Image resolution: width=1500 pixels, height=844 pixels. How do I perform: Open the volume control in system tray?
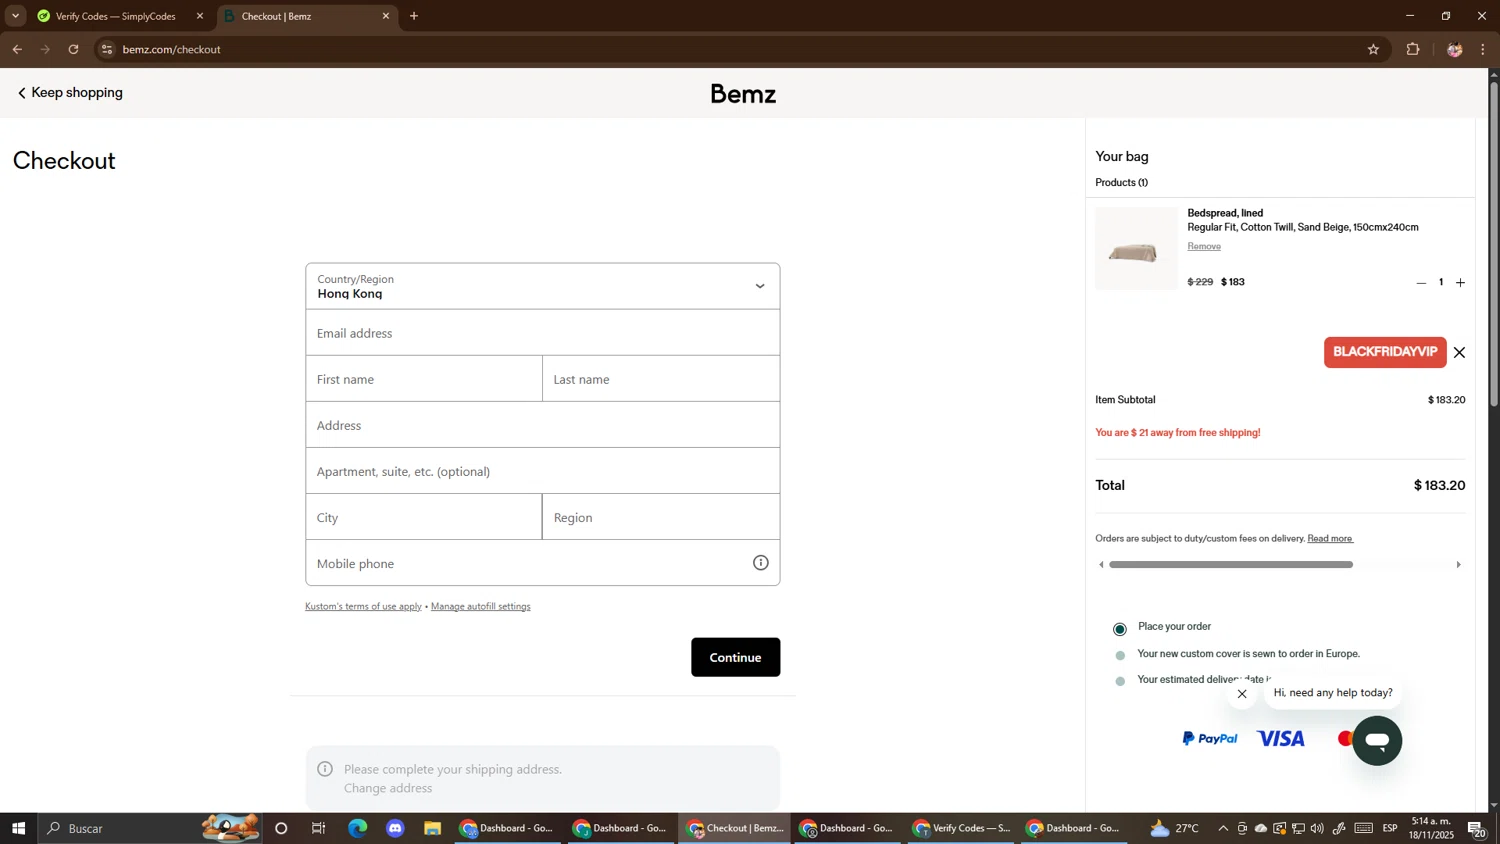(1316, 828)
